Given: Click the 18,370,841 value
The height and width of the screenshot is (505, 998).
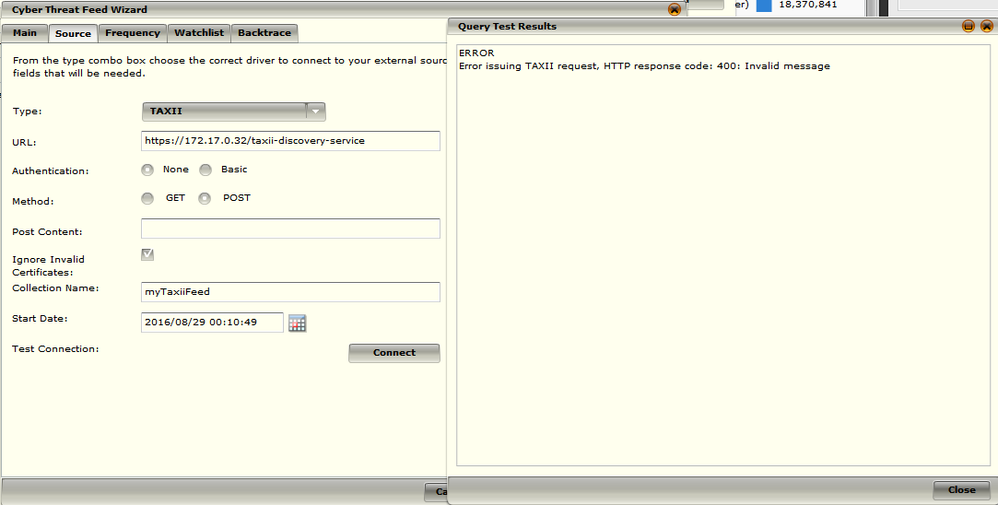Looking at the screenshot, I should coord(808,4).
